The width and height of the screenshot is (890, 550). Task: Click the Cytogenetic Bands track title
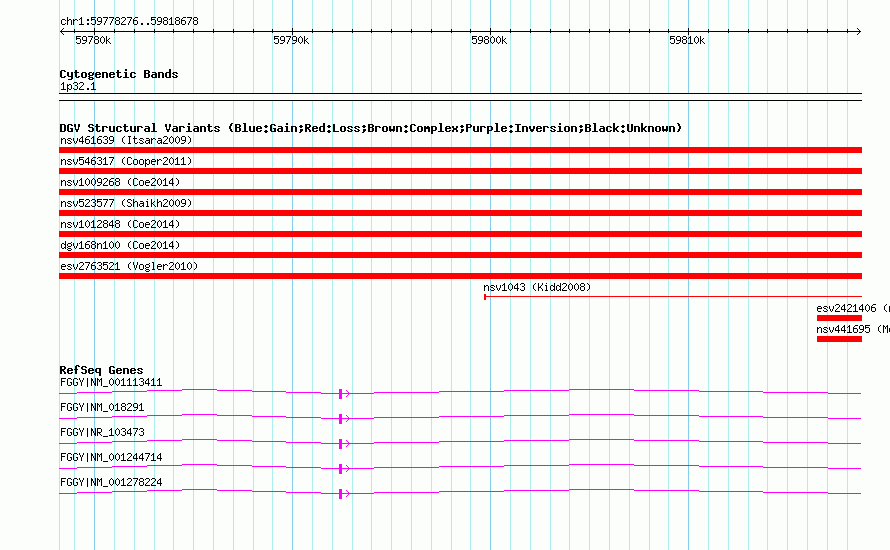(x=119, y=74)
